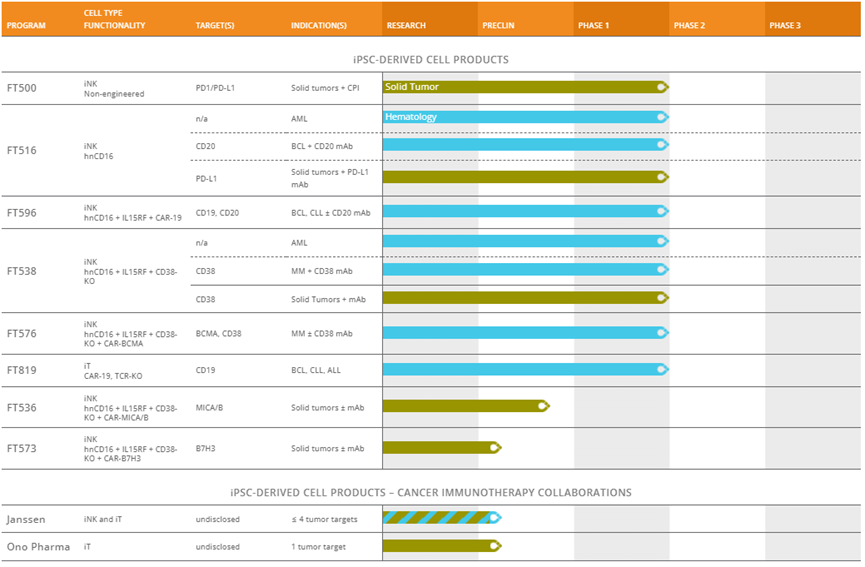Click arrow tip of FT500 progress bar
The height and width of the screenshot is (567, 865).
(663, 87)
